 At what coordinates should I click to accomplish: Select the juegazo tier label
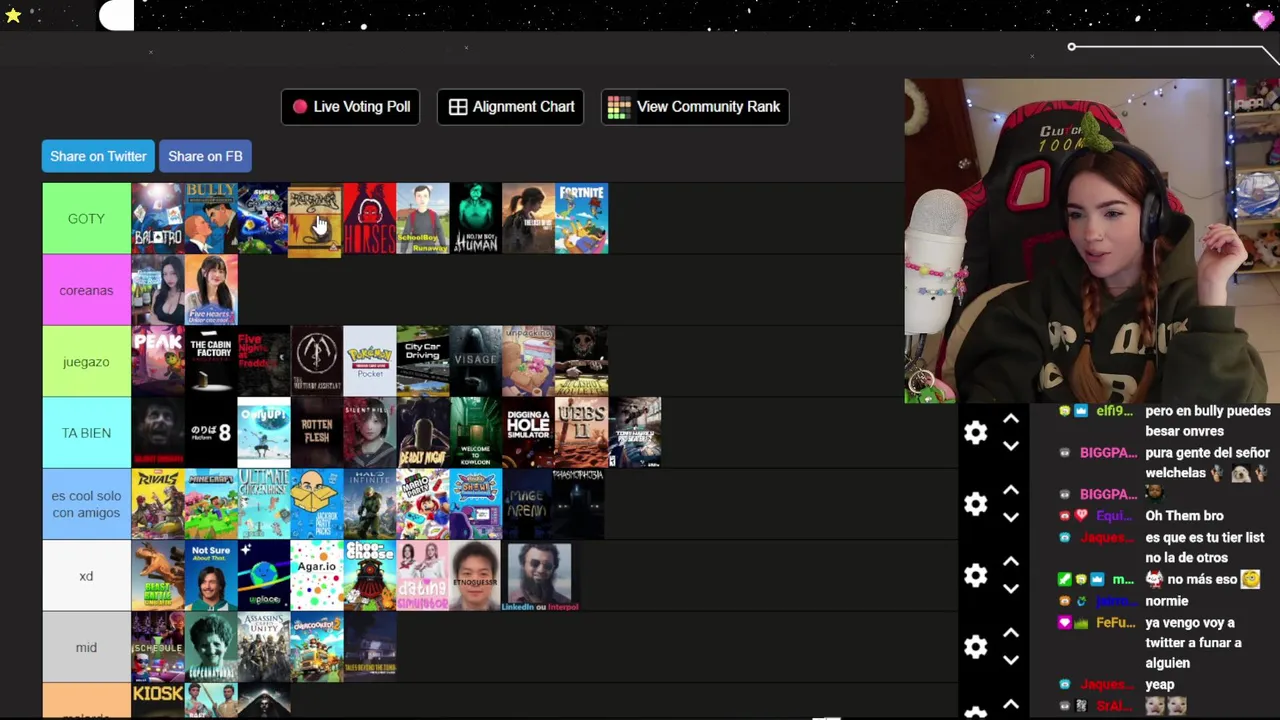click(86, 361)
